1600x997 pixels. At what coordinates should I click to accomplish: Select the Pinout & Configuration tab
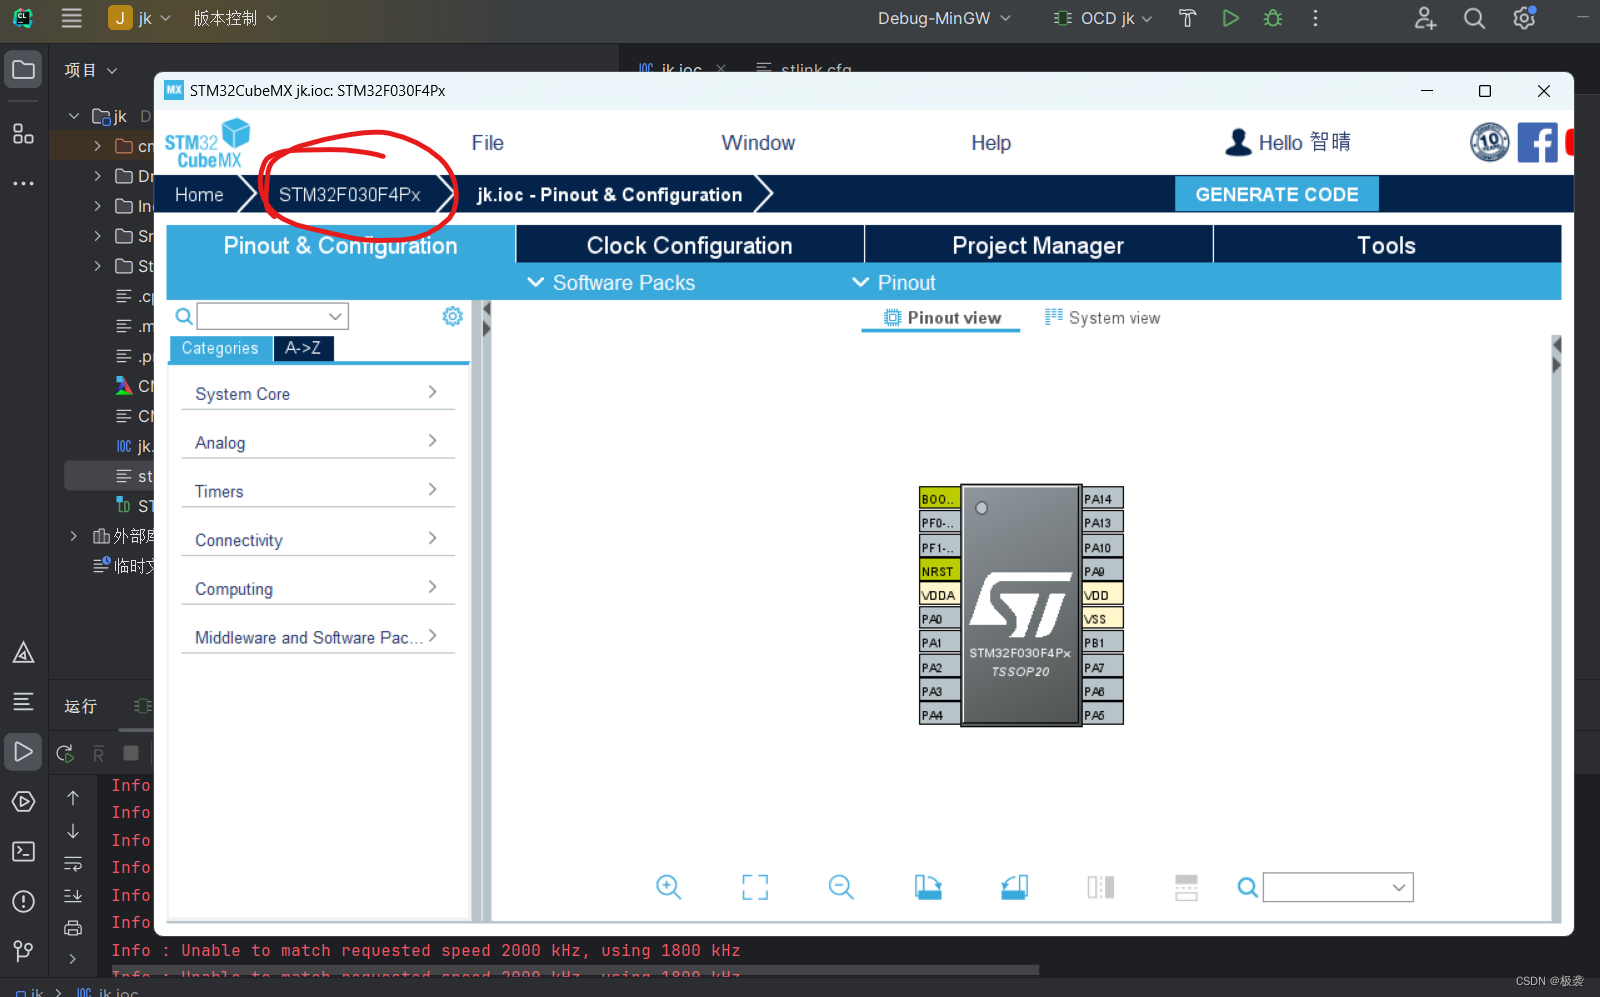click(340, 245)
